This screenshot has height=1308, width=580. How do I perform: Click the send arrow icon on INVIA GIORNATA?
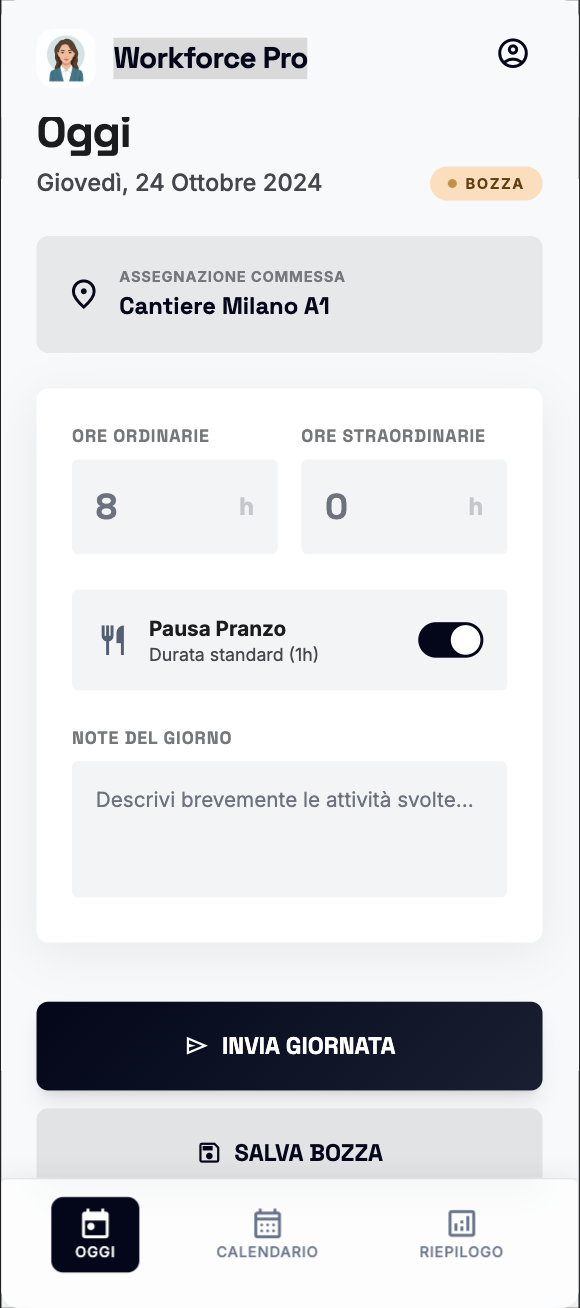point(196,1045)
